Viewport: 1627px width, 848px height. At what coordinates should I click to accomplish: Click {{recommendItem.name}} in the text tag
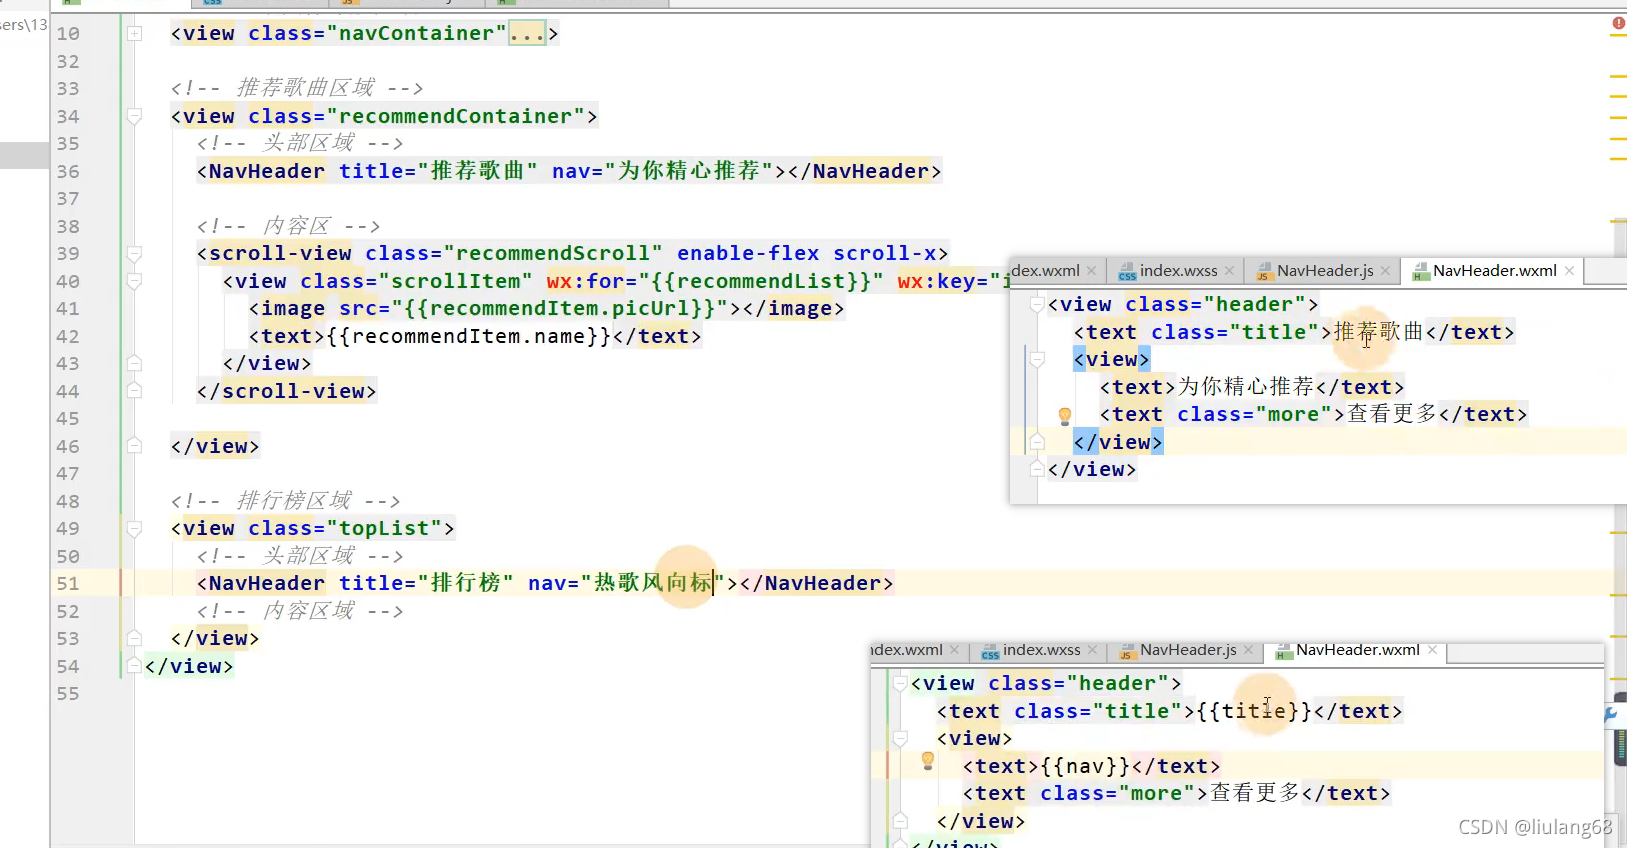click(469, 337)
